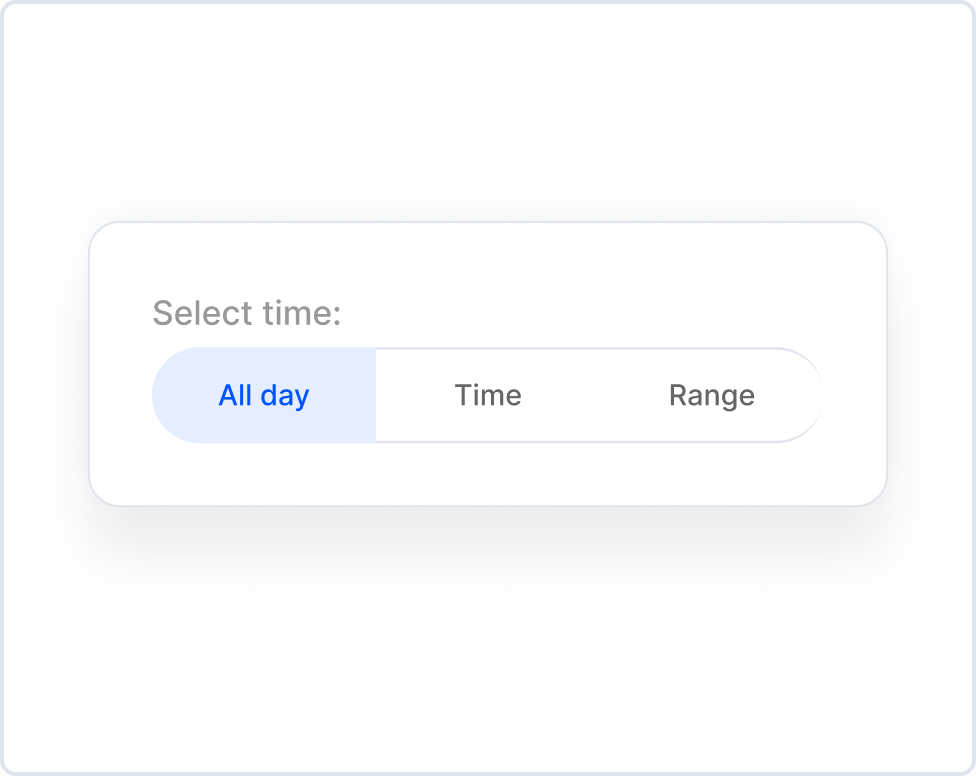This screenshot has height=776, width=976.
Task: Switch to the "Time" segment
Action: [x=488, y=395]
